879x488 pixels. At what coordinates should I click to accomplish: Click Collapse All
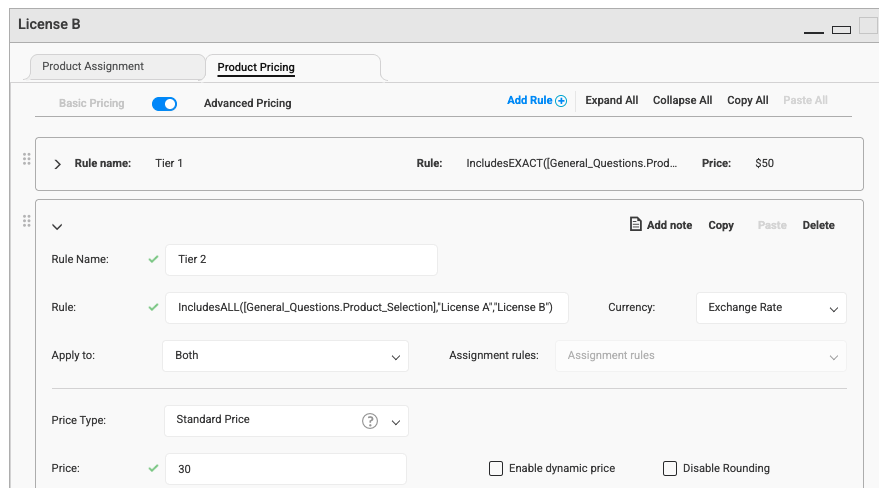[682, 100]
